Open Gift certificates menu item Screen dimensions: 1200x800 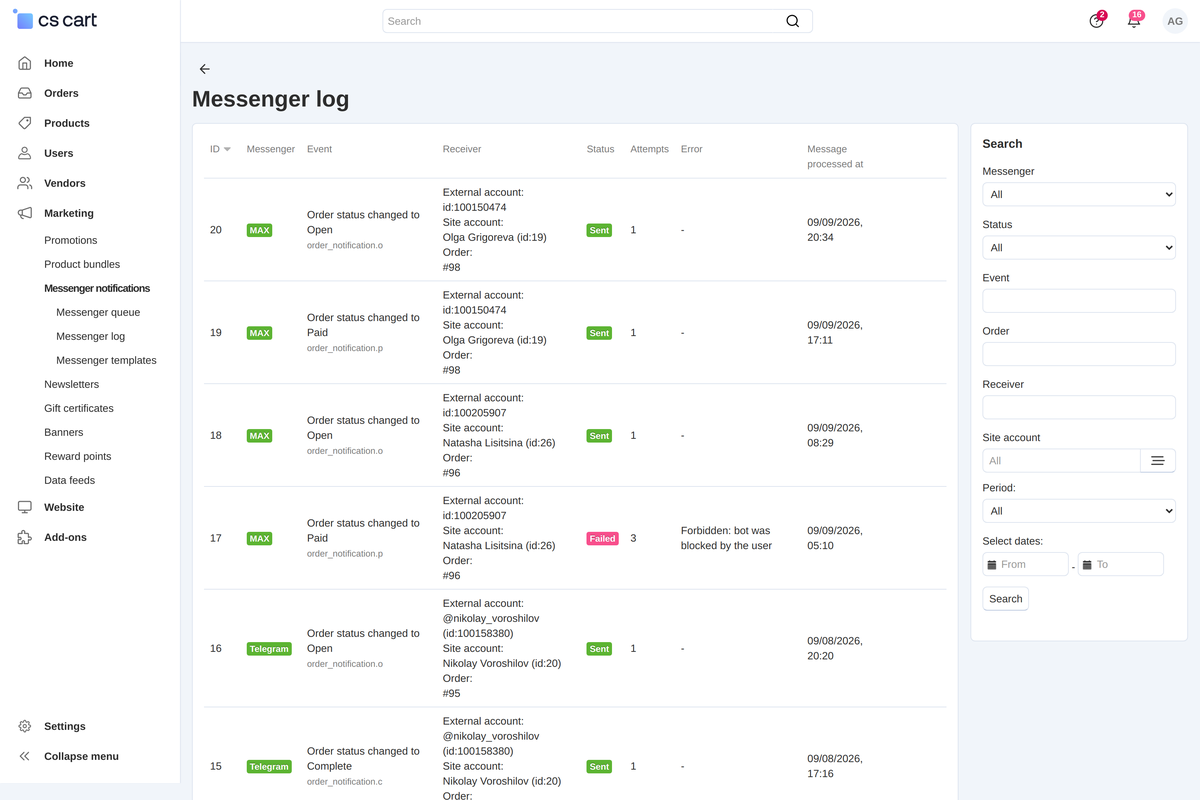(x=79, y=408)
